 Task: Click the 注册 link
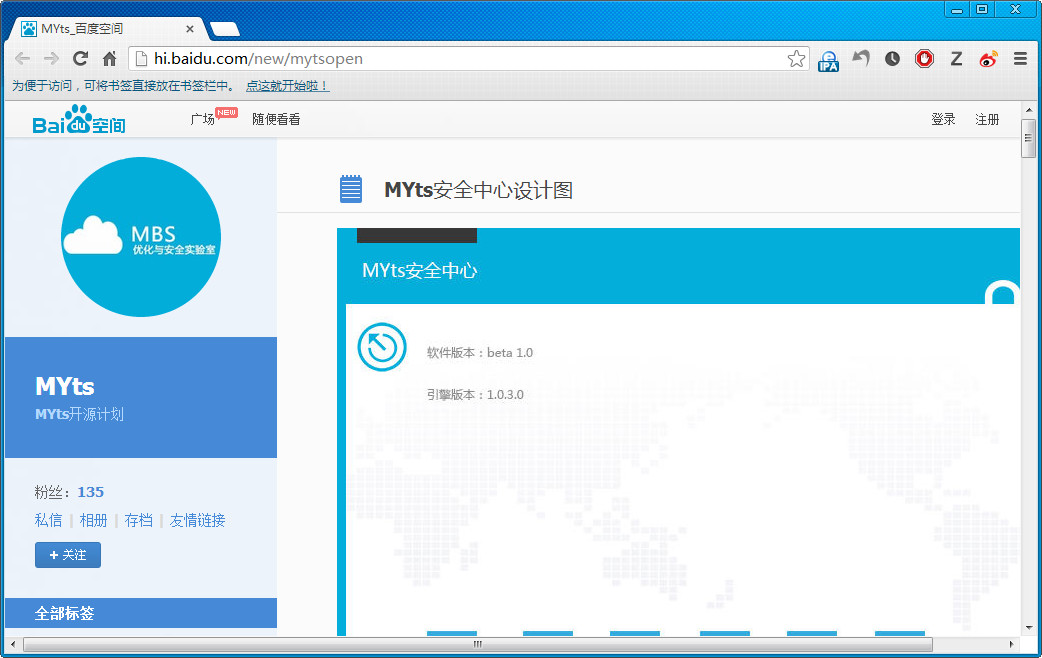987,119
